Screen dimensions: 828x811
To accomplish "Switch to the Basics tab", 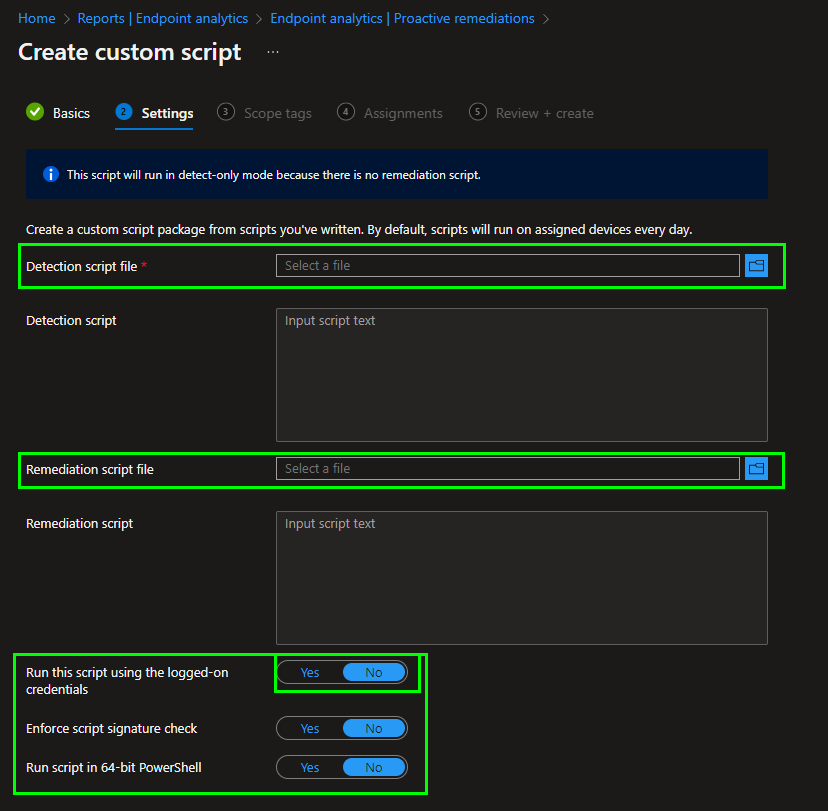I will pos(71,113).
